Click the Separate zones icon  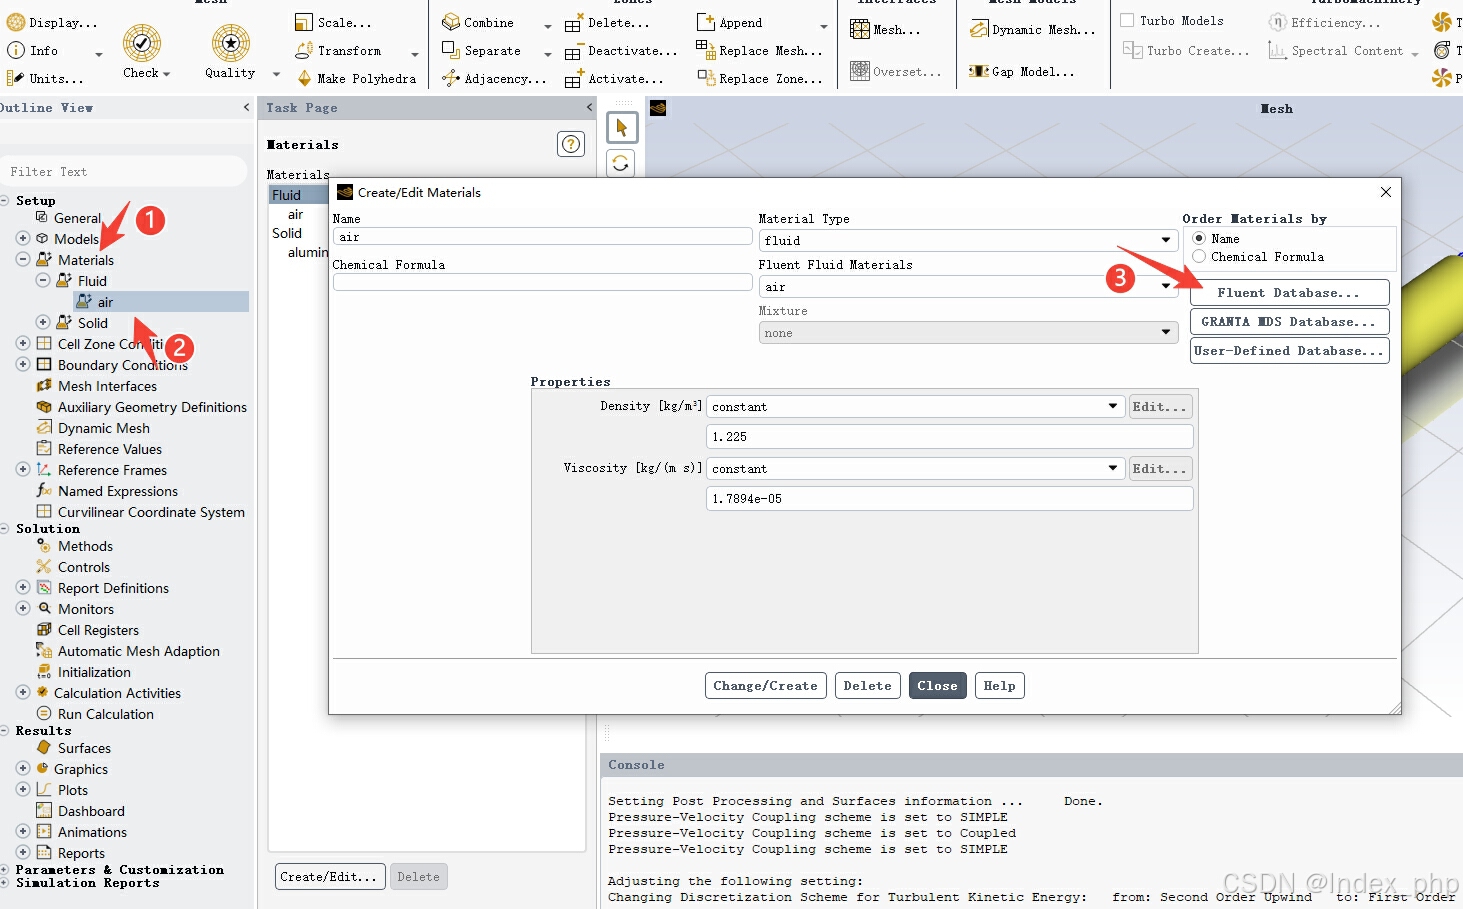click(x=451, y=50)
